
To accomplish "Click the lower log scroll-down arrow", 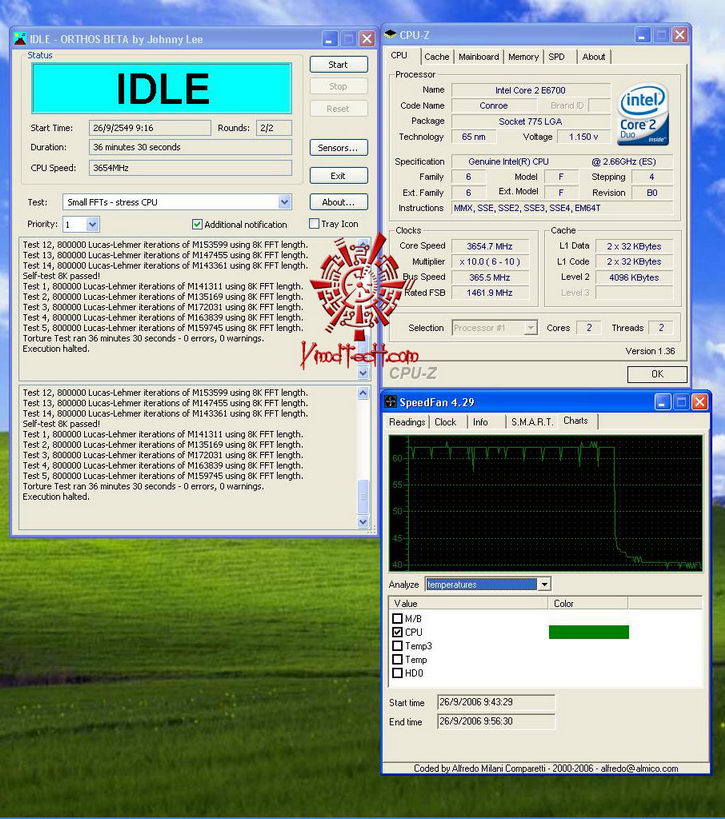I will tap(363, 521).
